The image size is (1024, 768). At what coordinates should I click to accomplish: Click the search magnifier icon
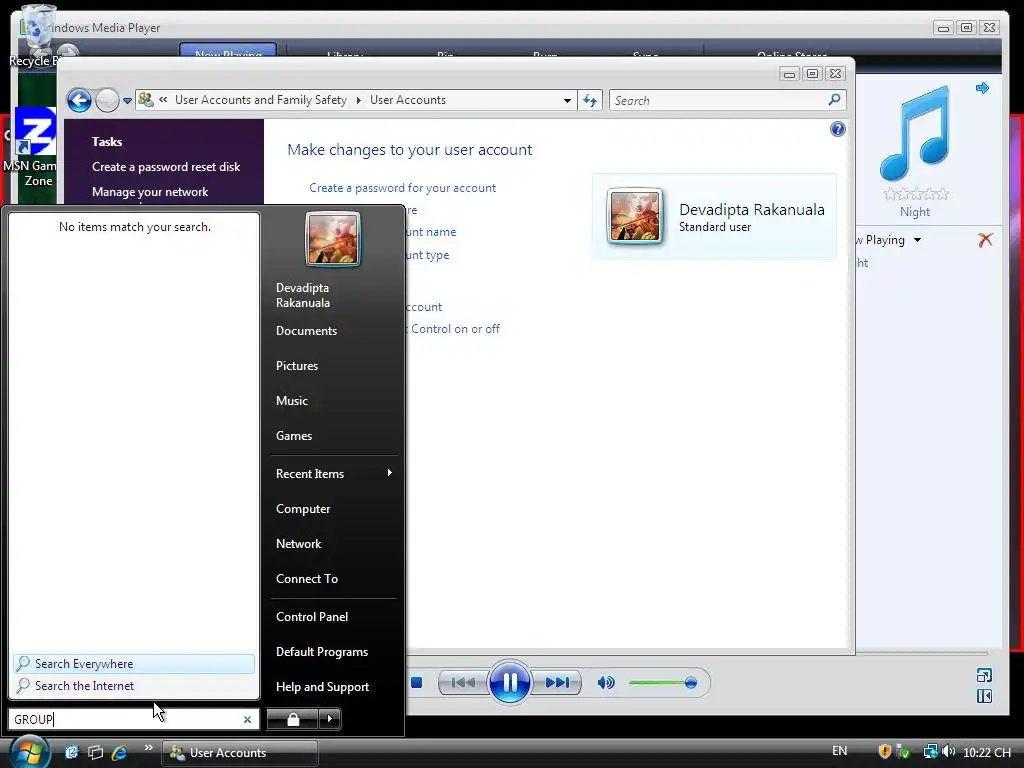click(x=834, y=100)
